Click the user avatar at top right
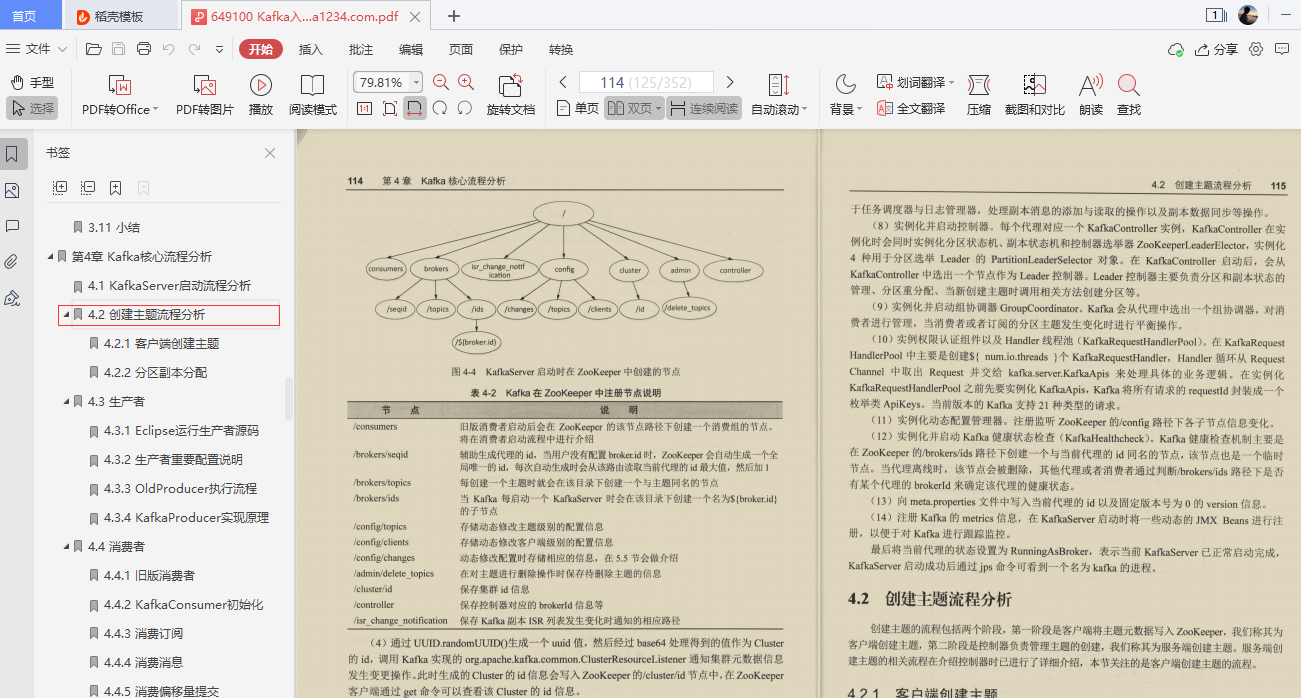 (1248, 15)
